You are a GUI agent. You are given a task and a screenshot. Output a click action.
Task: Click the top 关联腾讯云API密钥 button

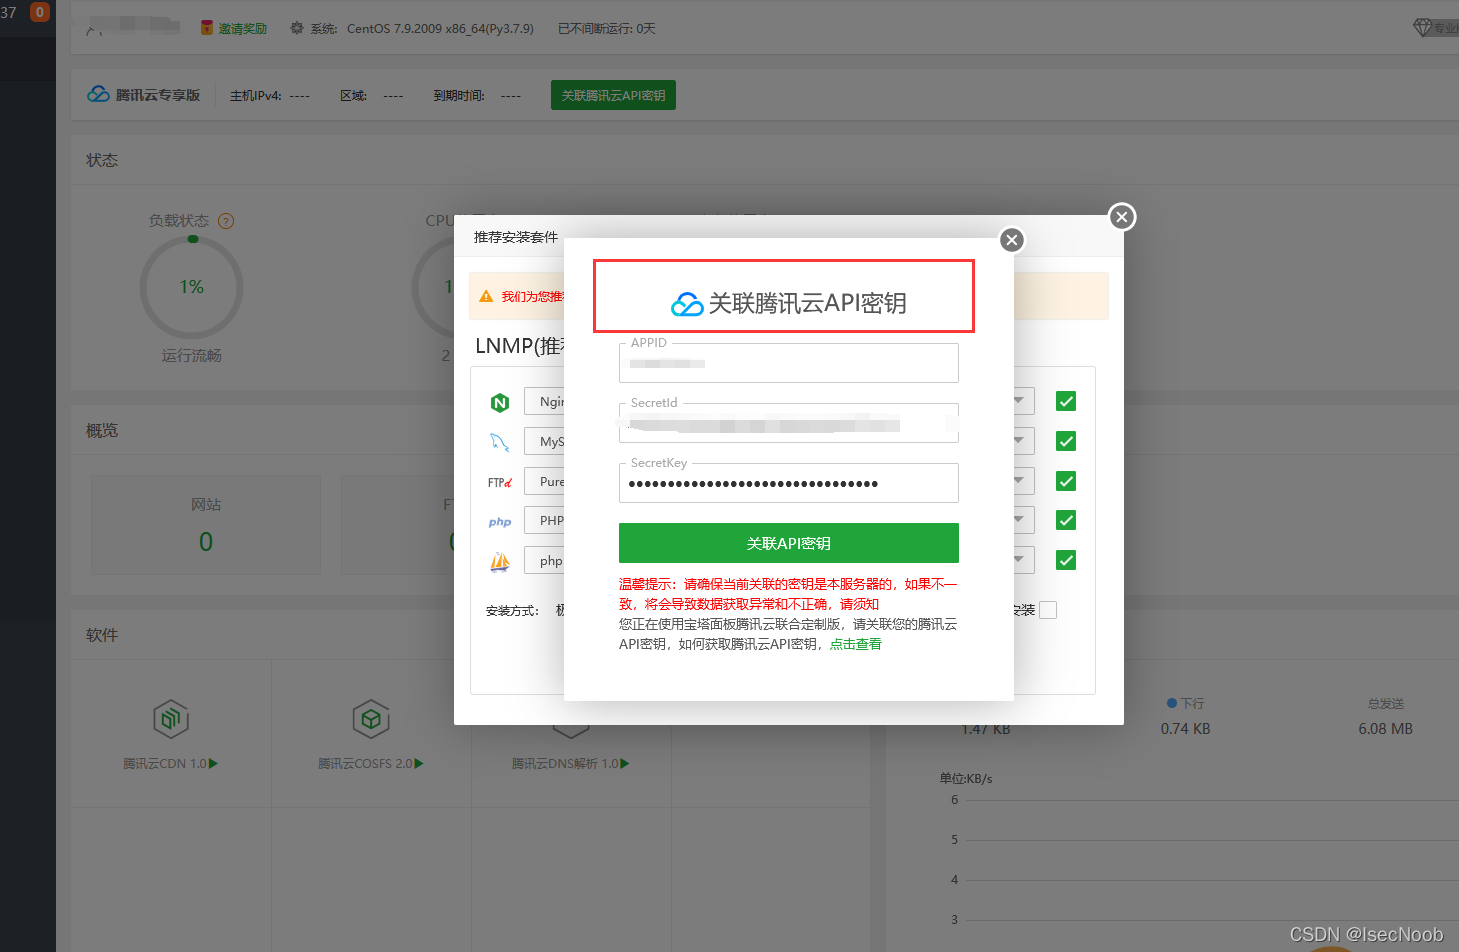[613, 95]
